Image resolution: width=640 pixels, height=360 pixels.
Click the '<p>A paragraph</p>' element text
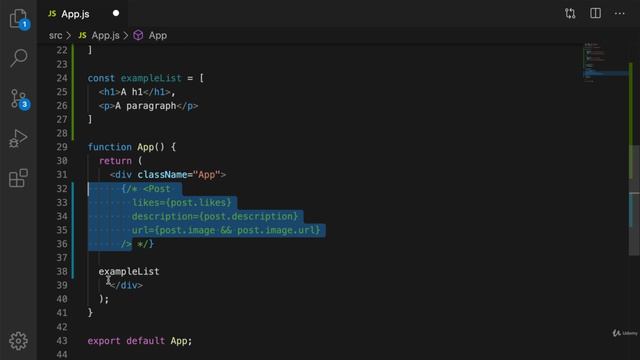coord(148,106)
